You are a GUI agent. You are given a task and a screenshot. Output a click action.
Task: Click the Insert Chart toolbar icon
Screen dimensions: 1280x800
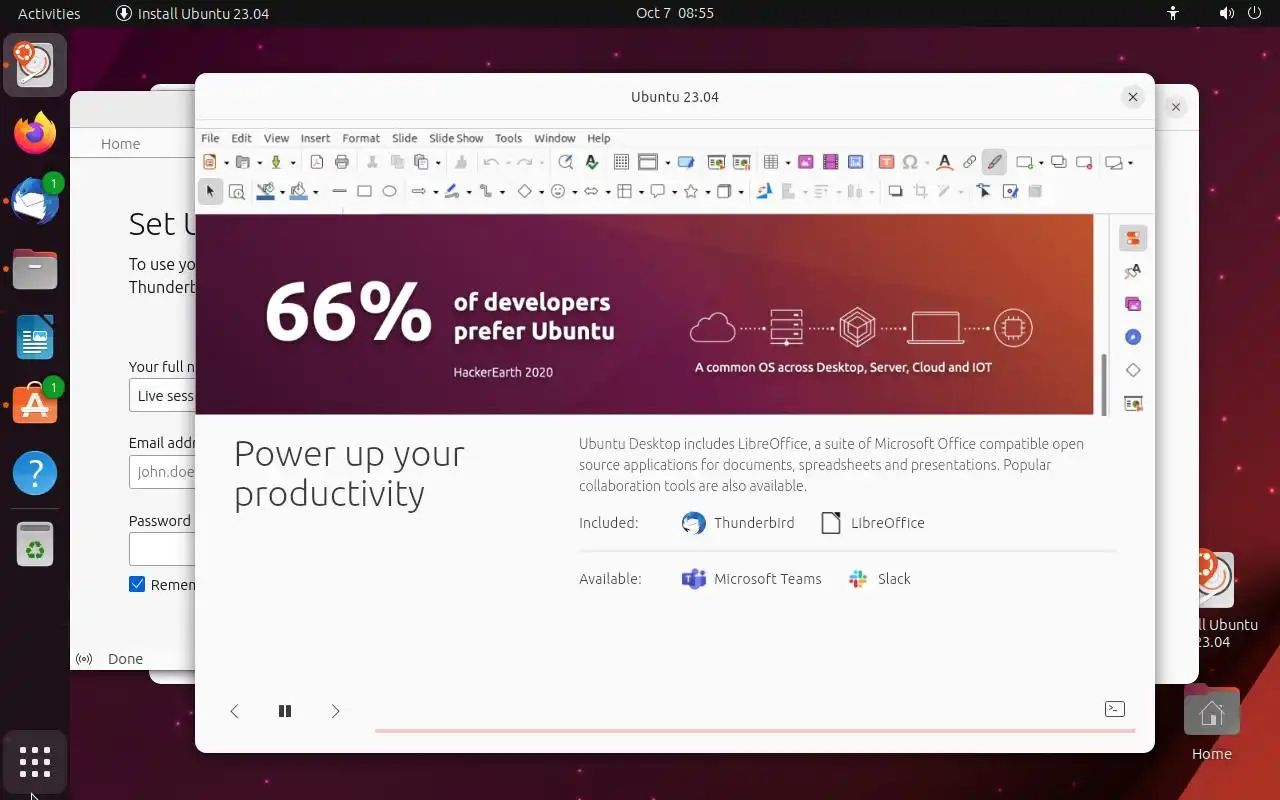(855, 162)
